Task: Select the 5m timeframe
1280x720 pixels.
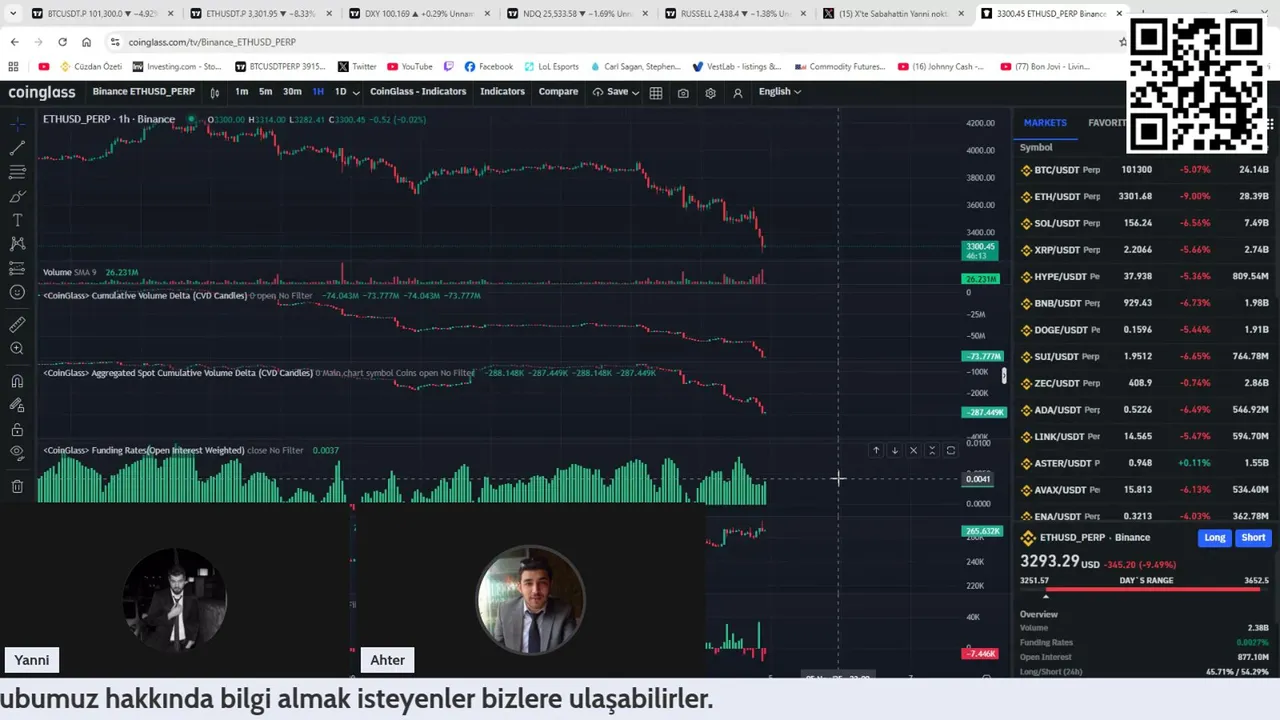Action: (266, 91)
